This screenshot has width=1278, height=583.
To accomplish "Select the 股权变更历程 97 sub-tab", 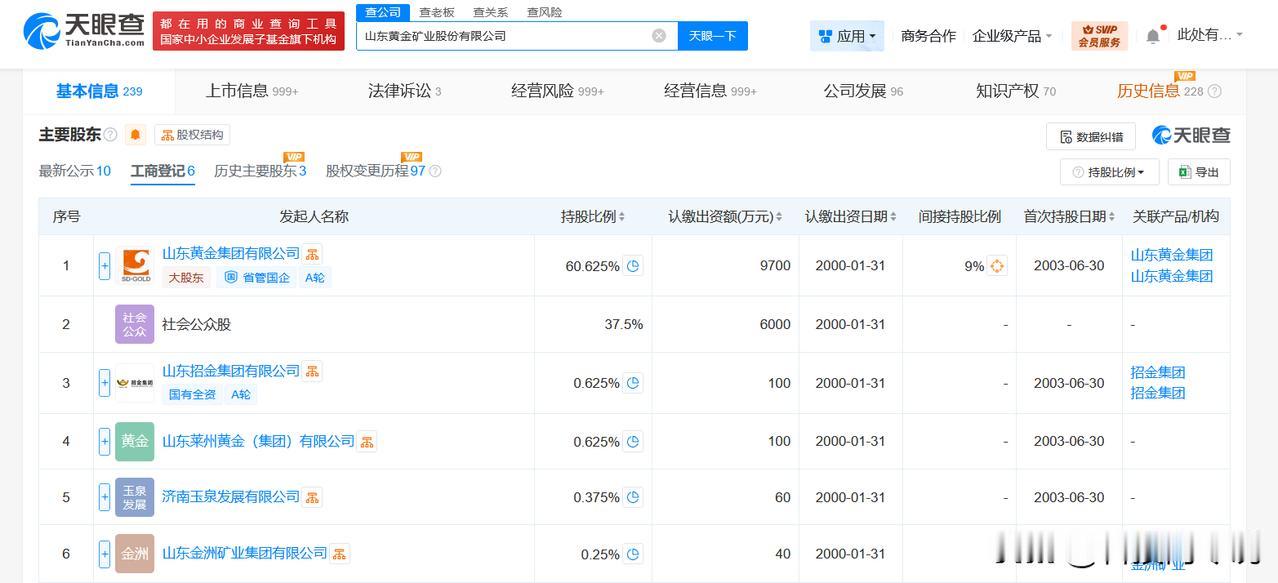I will pos(376,171).
